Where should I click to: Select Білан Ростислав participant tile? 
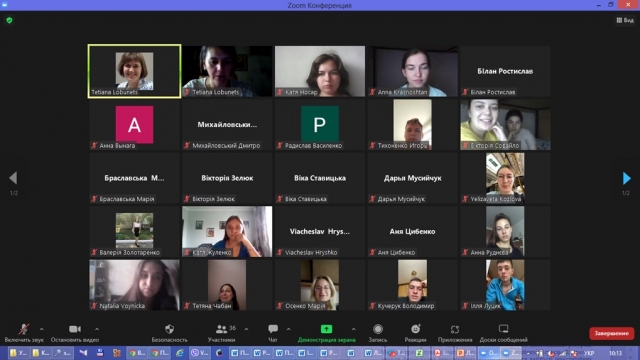pos(505,71)
